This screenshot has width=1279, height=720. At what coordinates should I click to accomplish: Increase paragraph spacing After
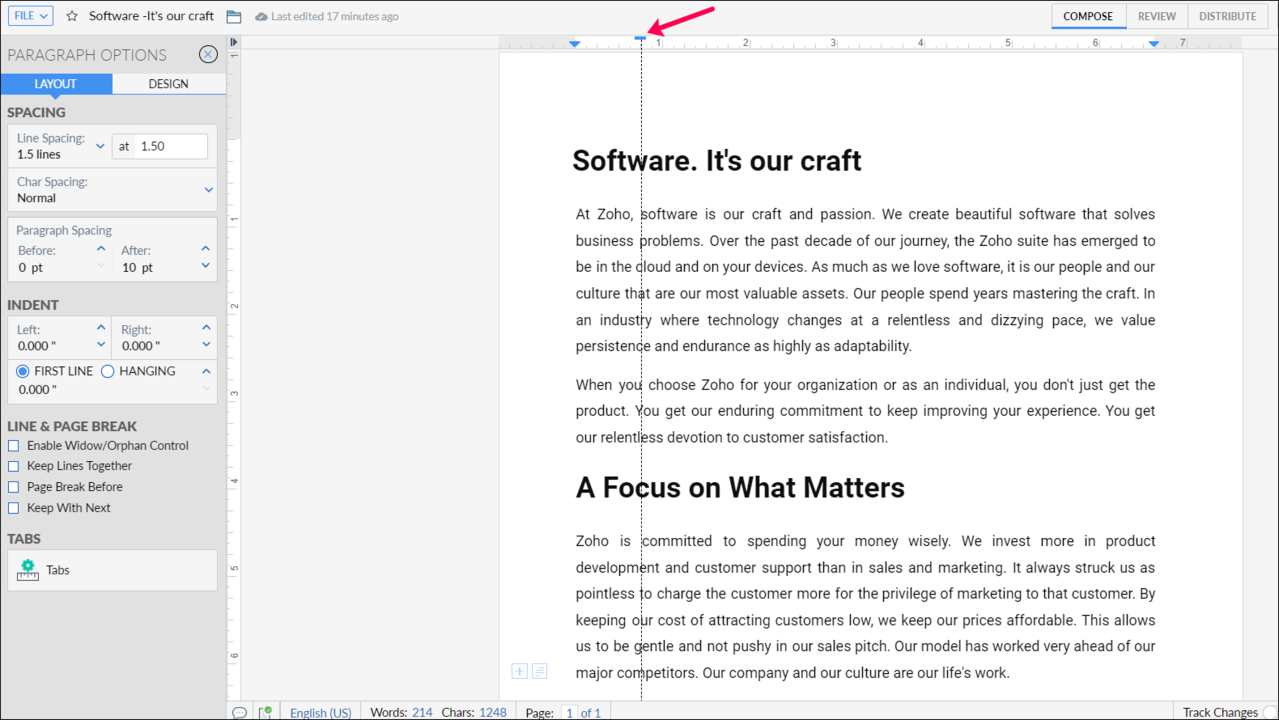pyautogui.click(x=205, y=249)
